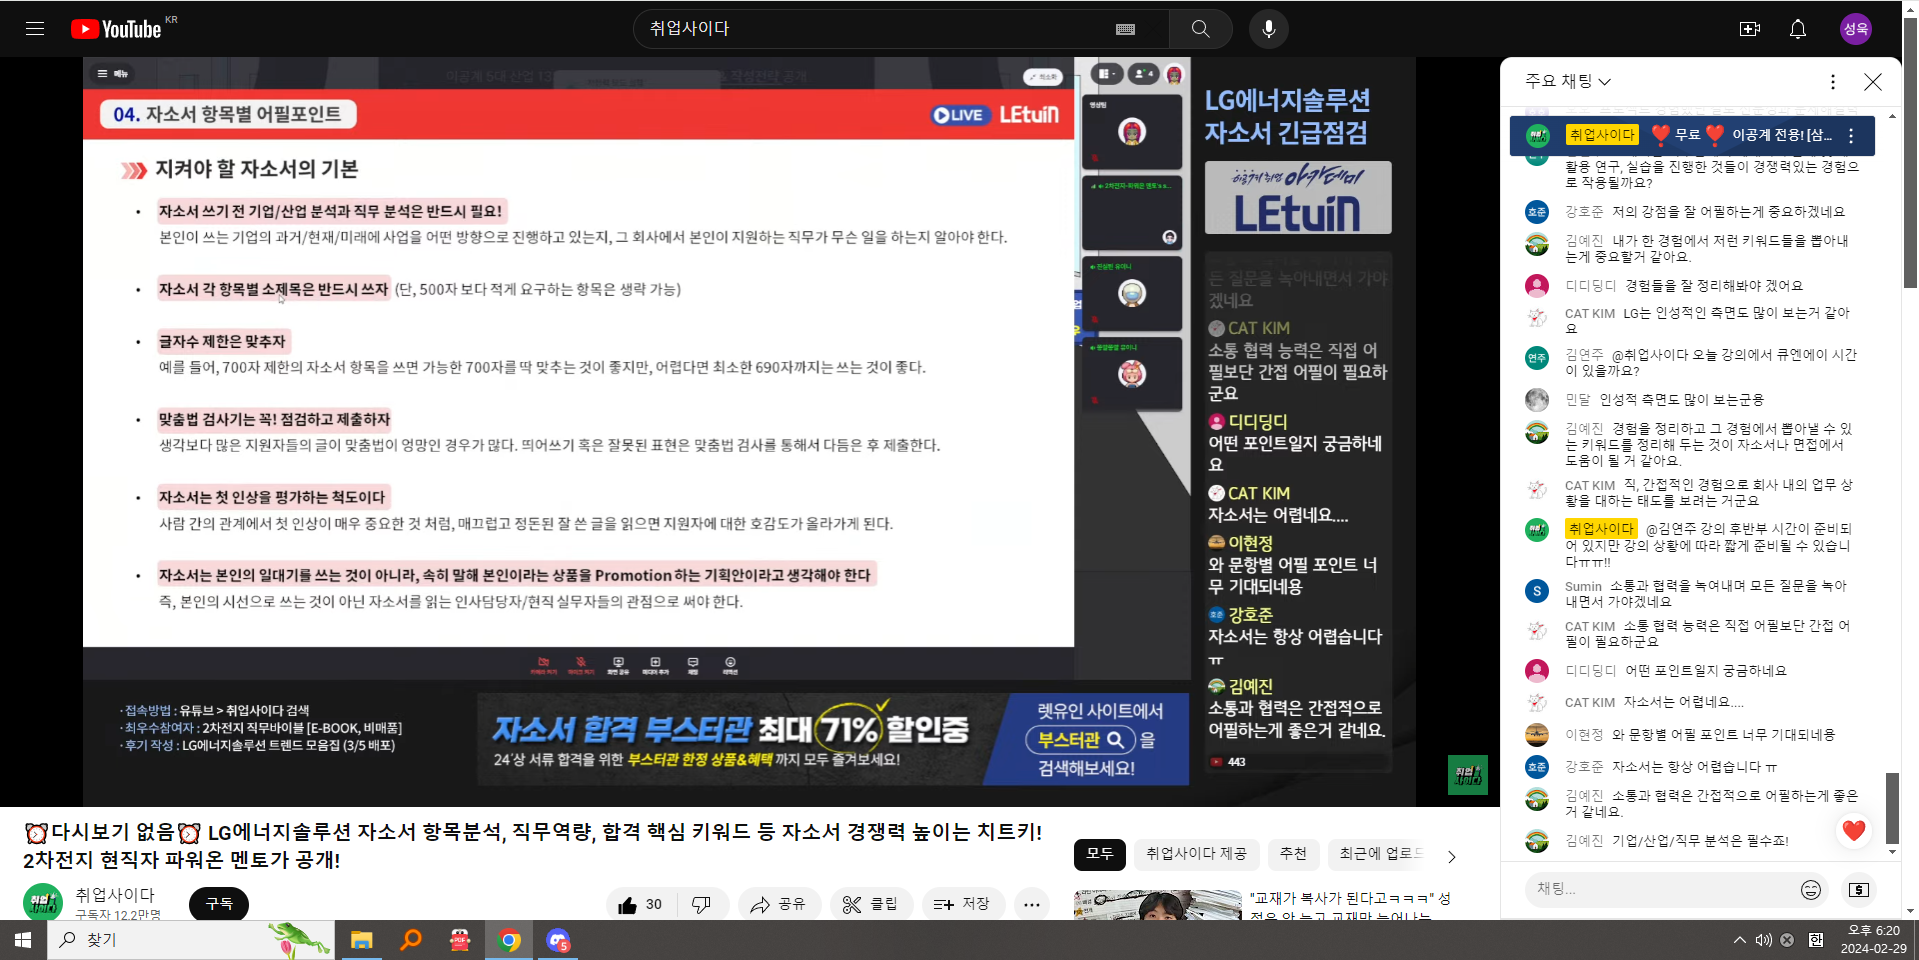Image resolution: width=1919 pixels, height=960 pixels.
Task: Open File Explorer from the taskbar
Action: pyautogui.click(x=361, y=940)
